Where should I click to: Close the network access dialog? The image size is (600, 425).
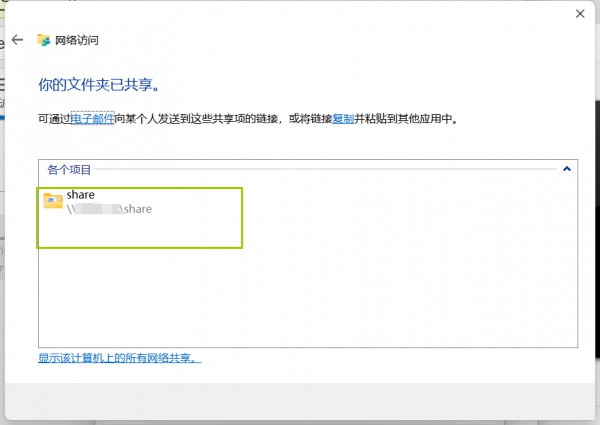coord(580,14)
